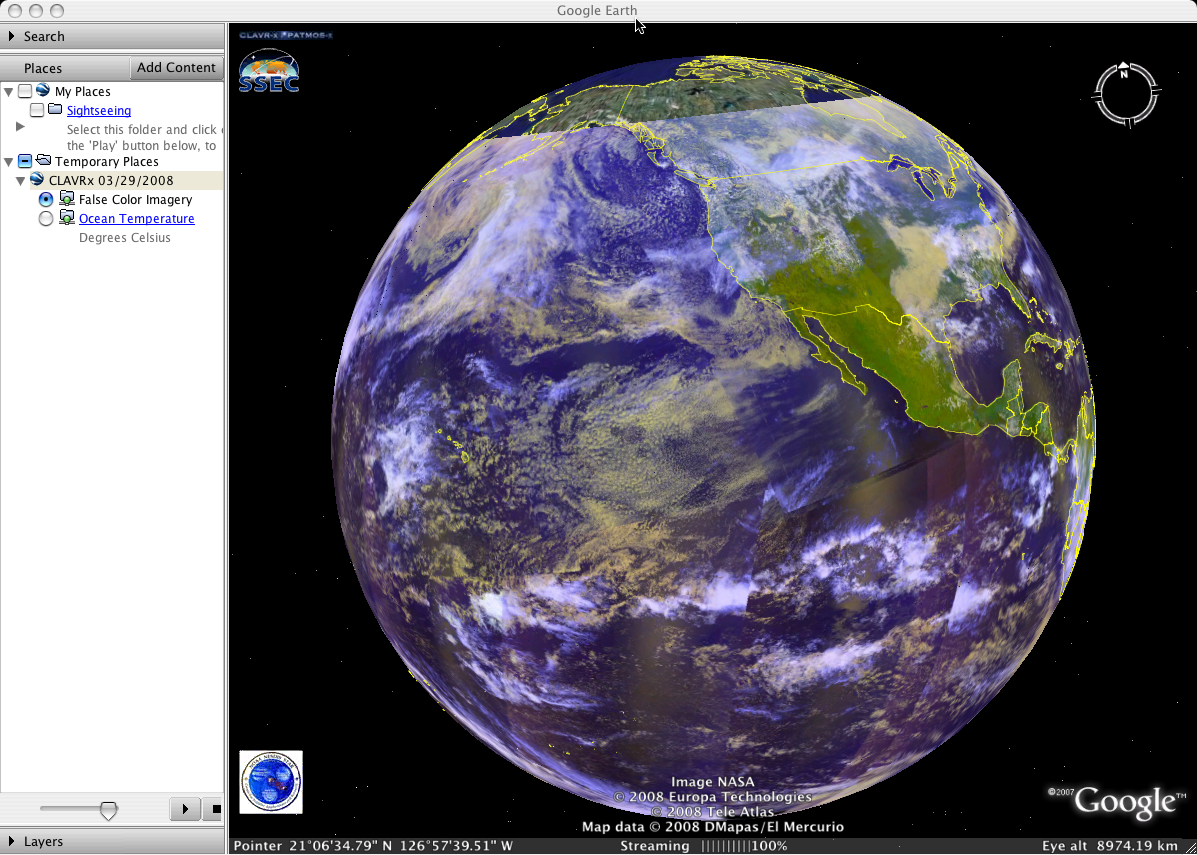Click the Layers panel title
Viewport: 1197px width, 855px height.
[x=43, y=841]
